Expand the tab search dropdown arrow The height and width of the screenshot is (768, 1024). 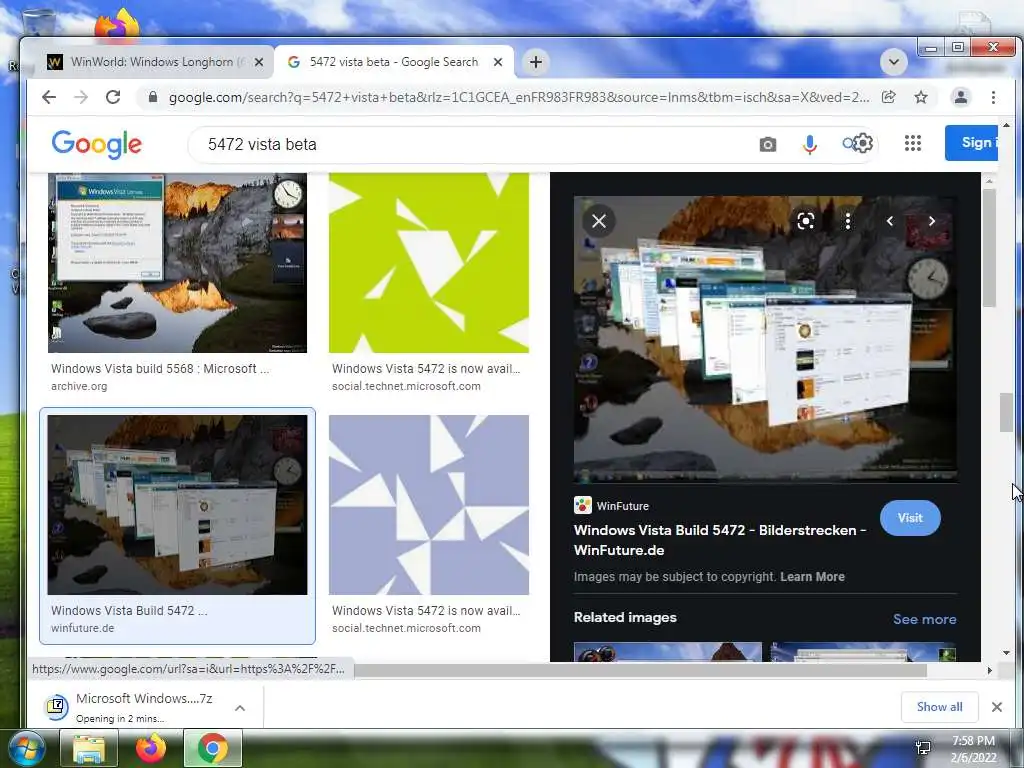pyautogui.click(x=893, y=62)
